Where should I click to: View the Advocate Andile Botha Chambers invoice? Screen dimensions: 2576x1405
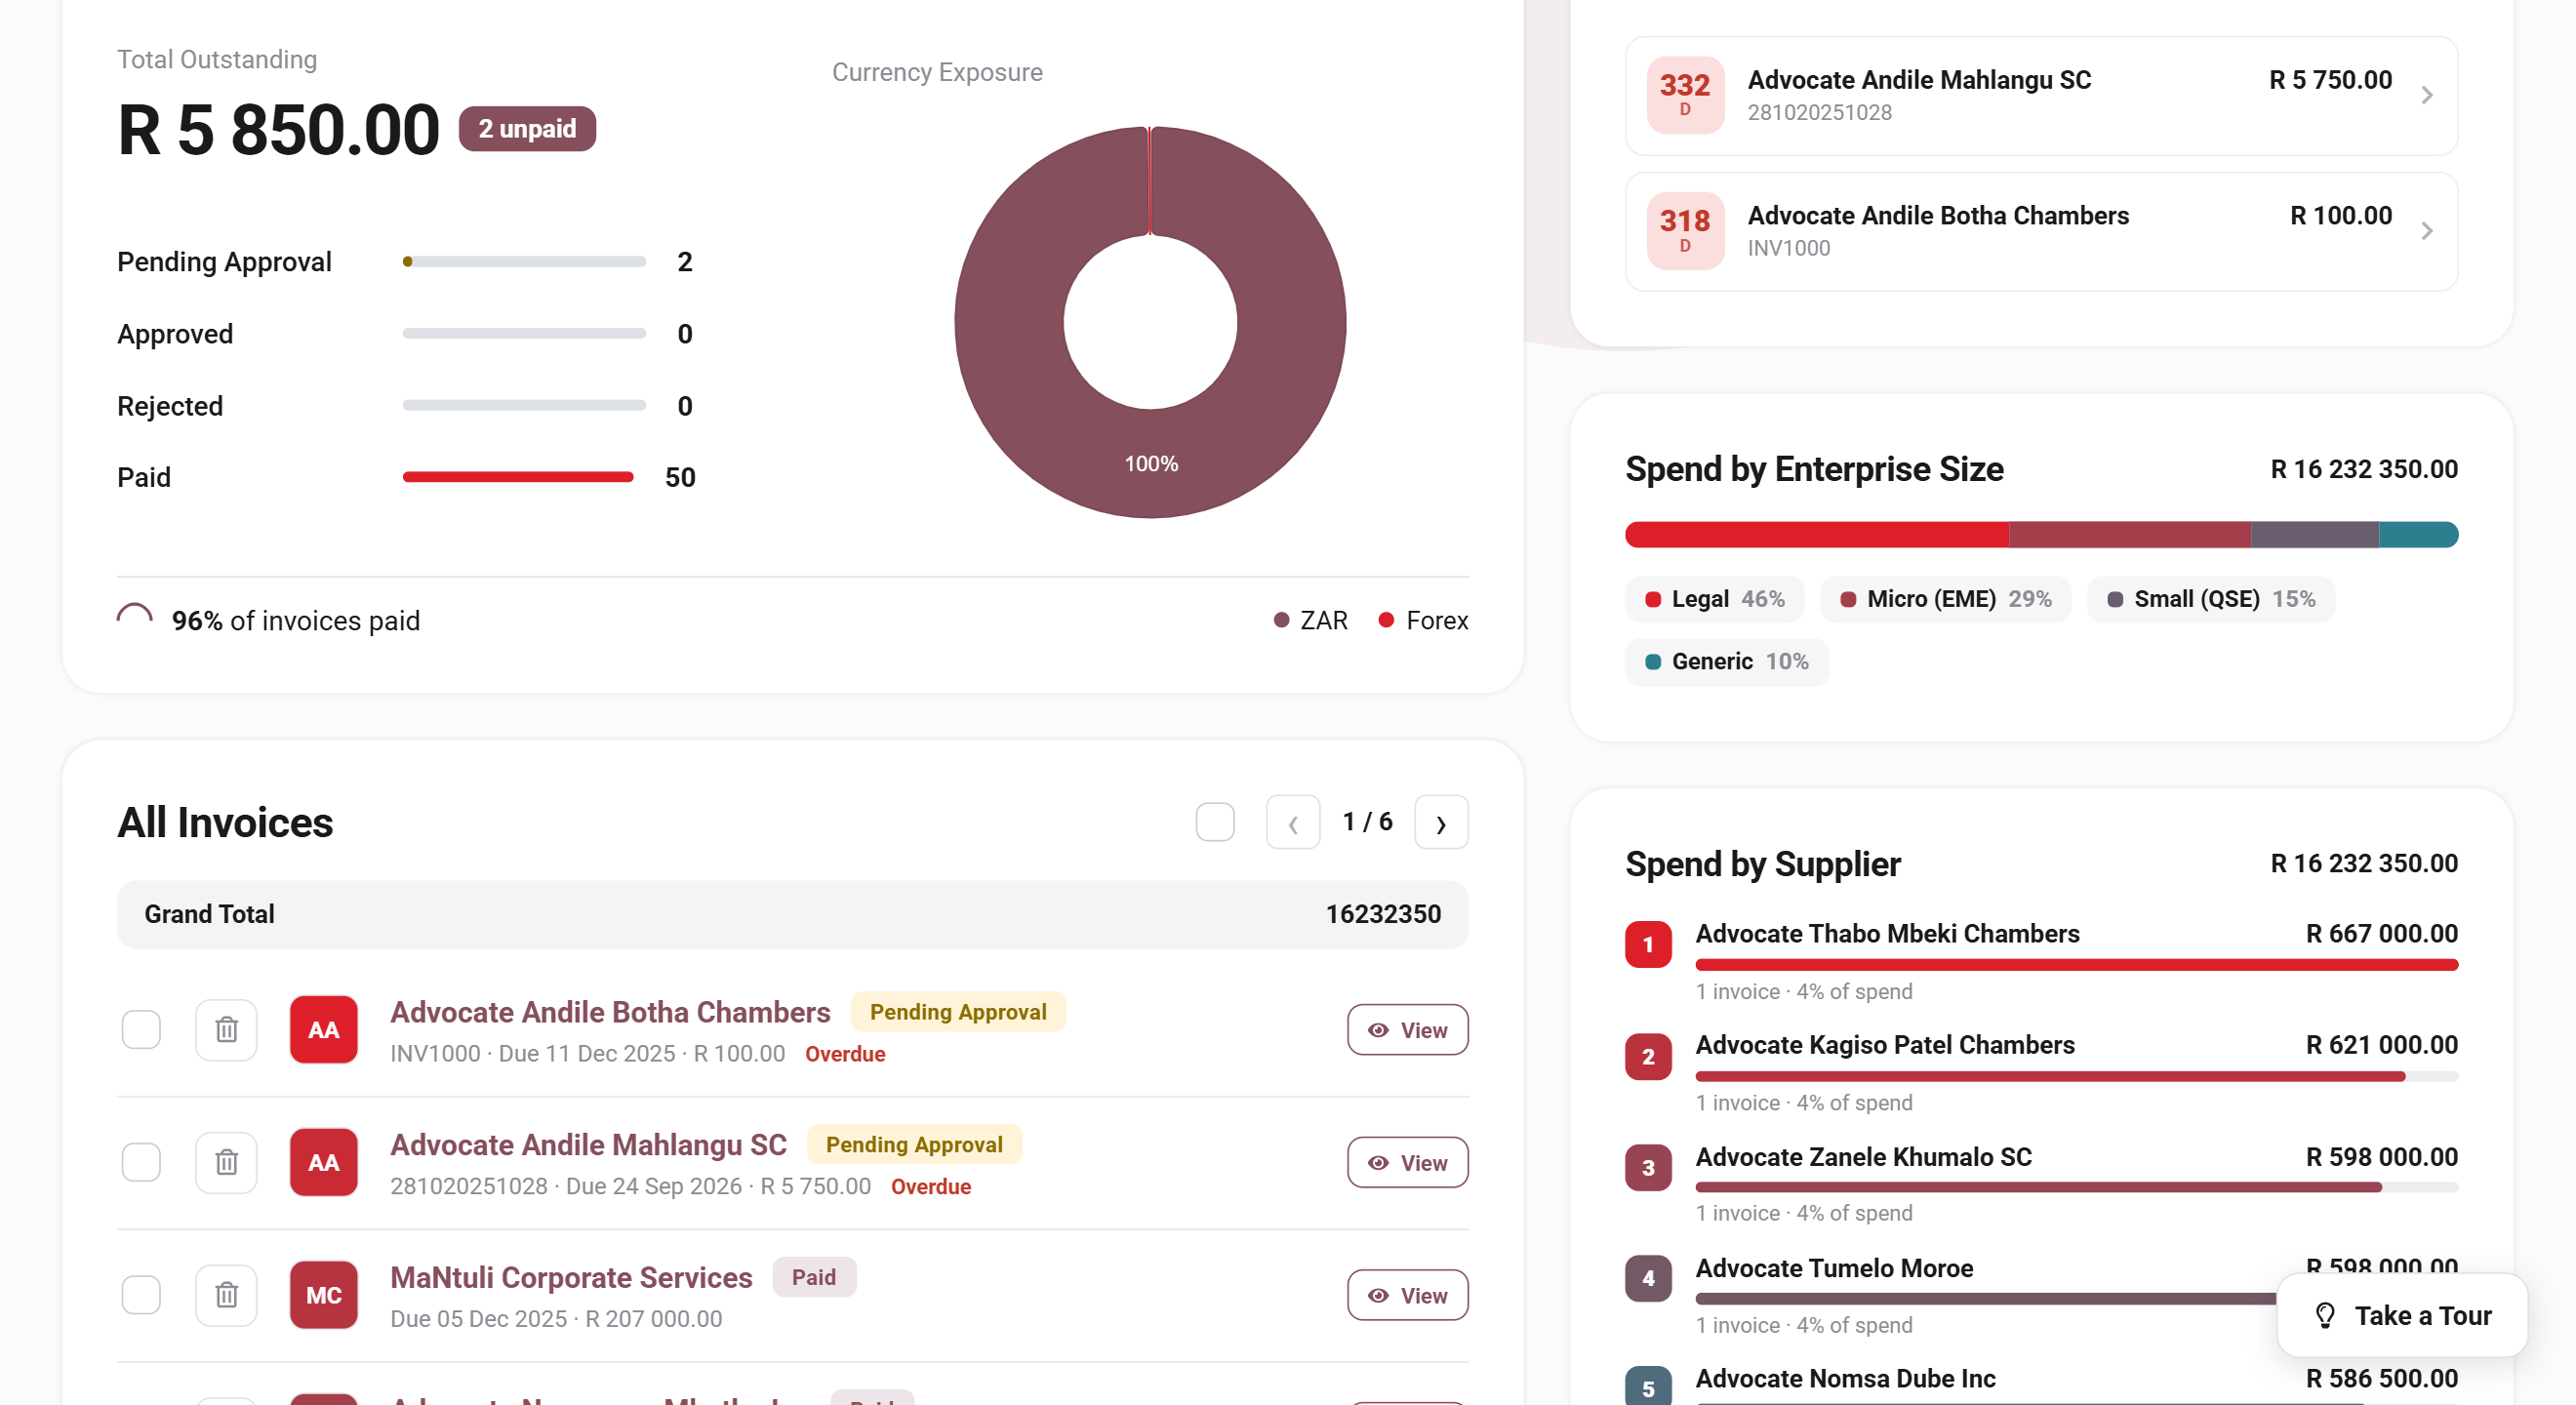click(x=1407, y=1029)
